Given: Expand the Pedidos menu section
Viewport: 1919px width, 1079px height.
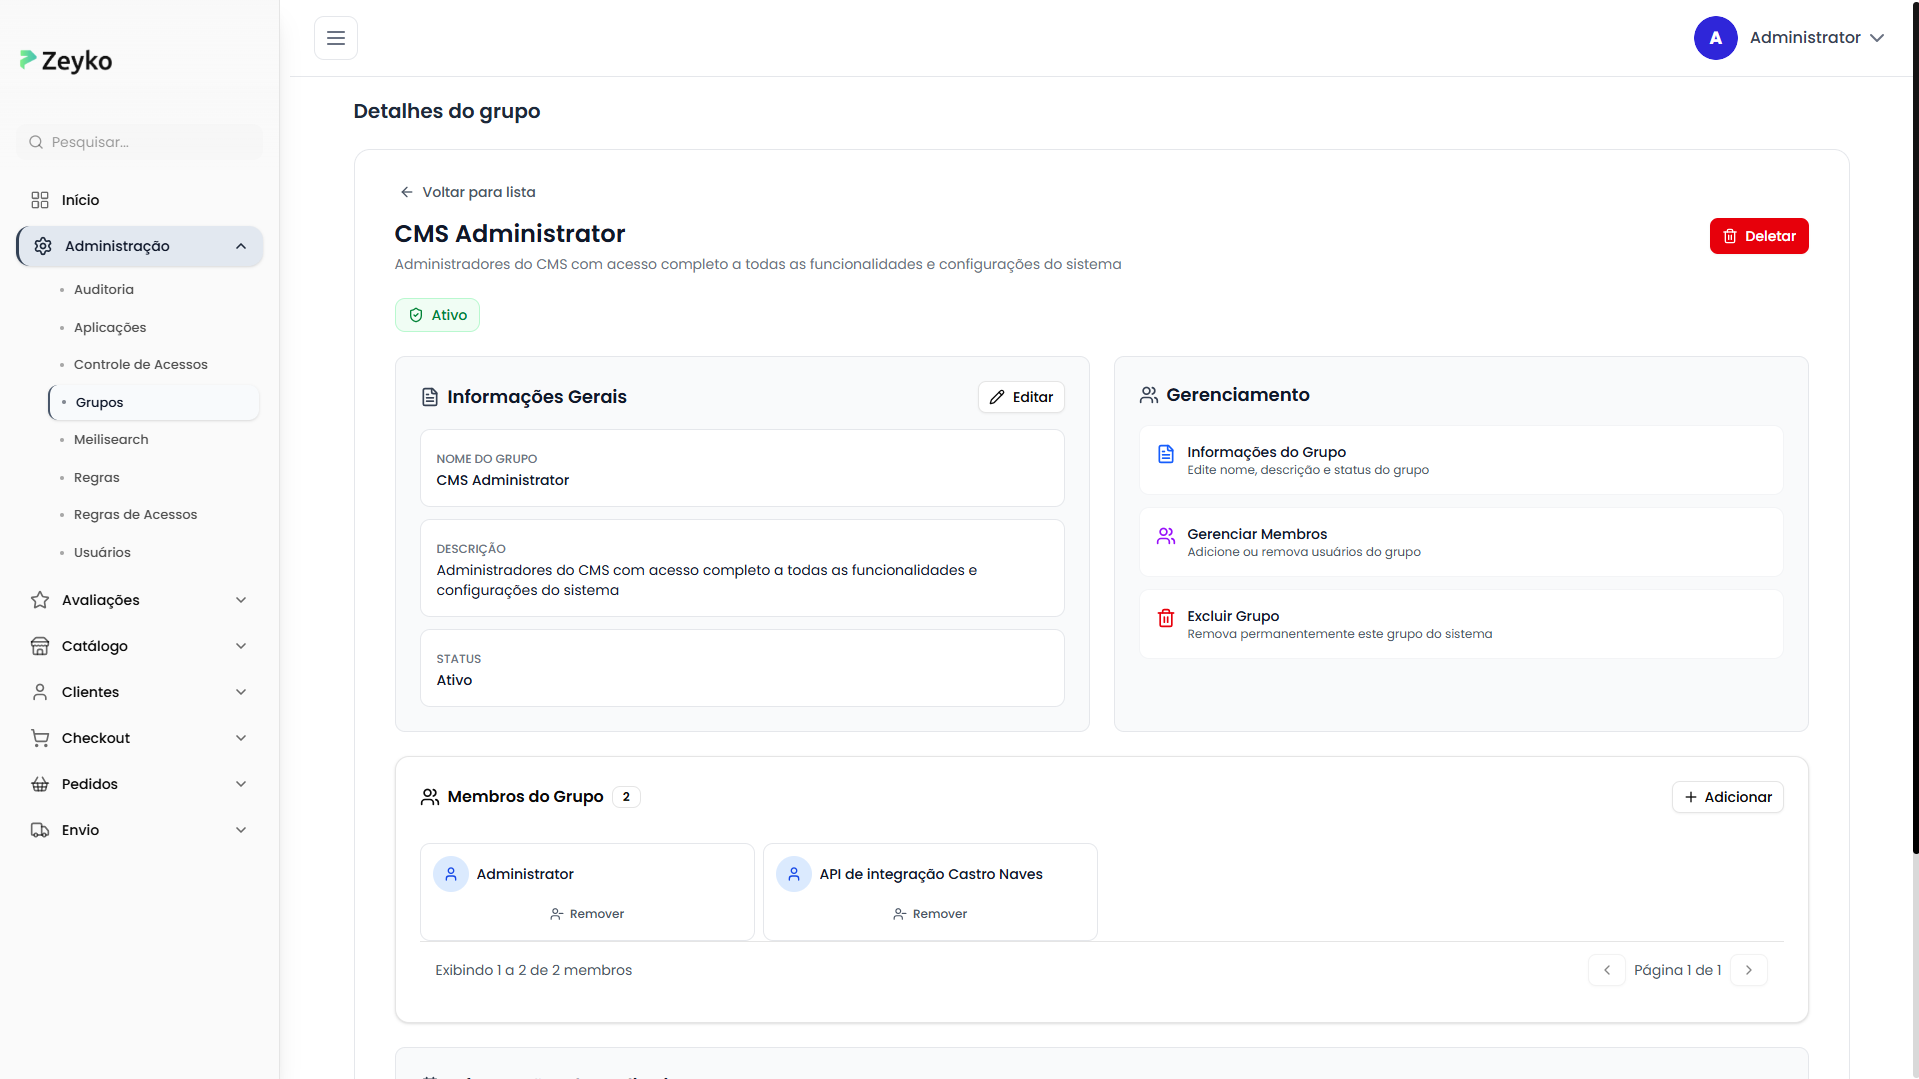Looking at the screenshot, I should [241, 784].
